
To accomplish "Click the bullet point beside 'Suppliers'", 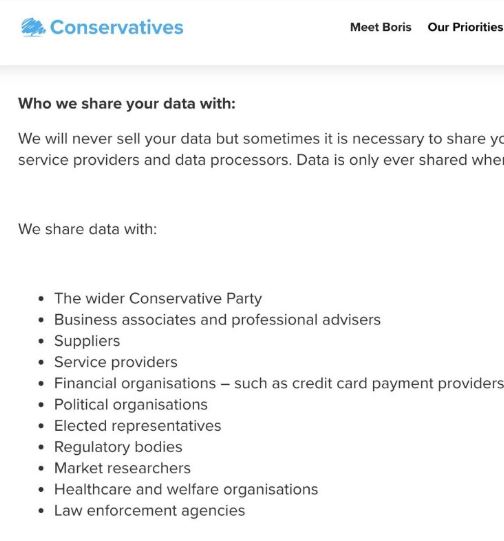I will [x=41, y=342].
